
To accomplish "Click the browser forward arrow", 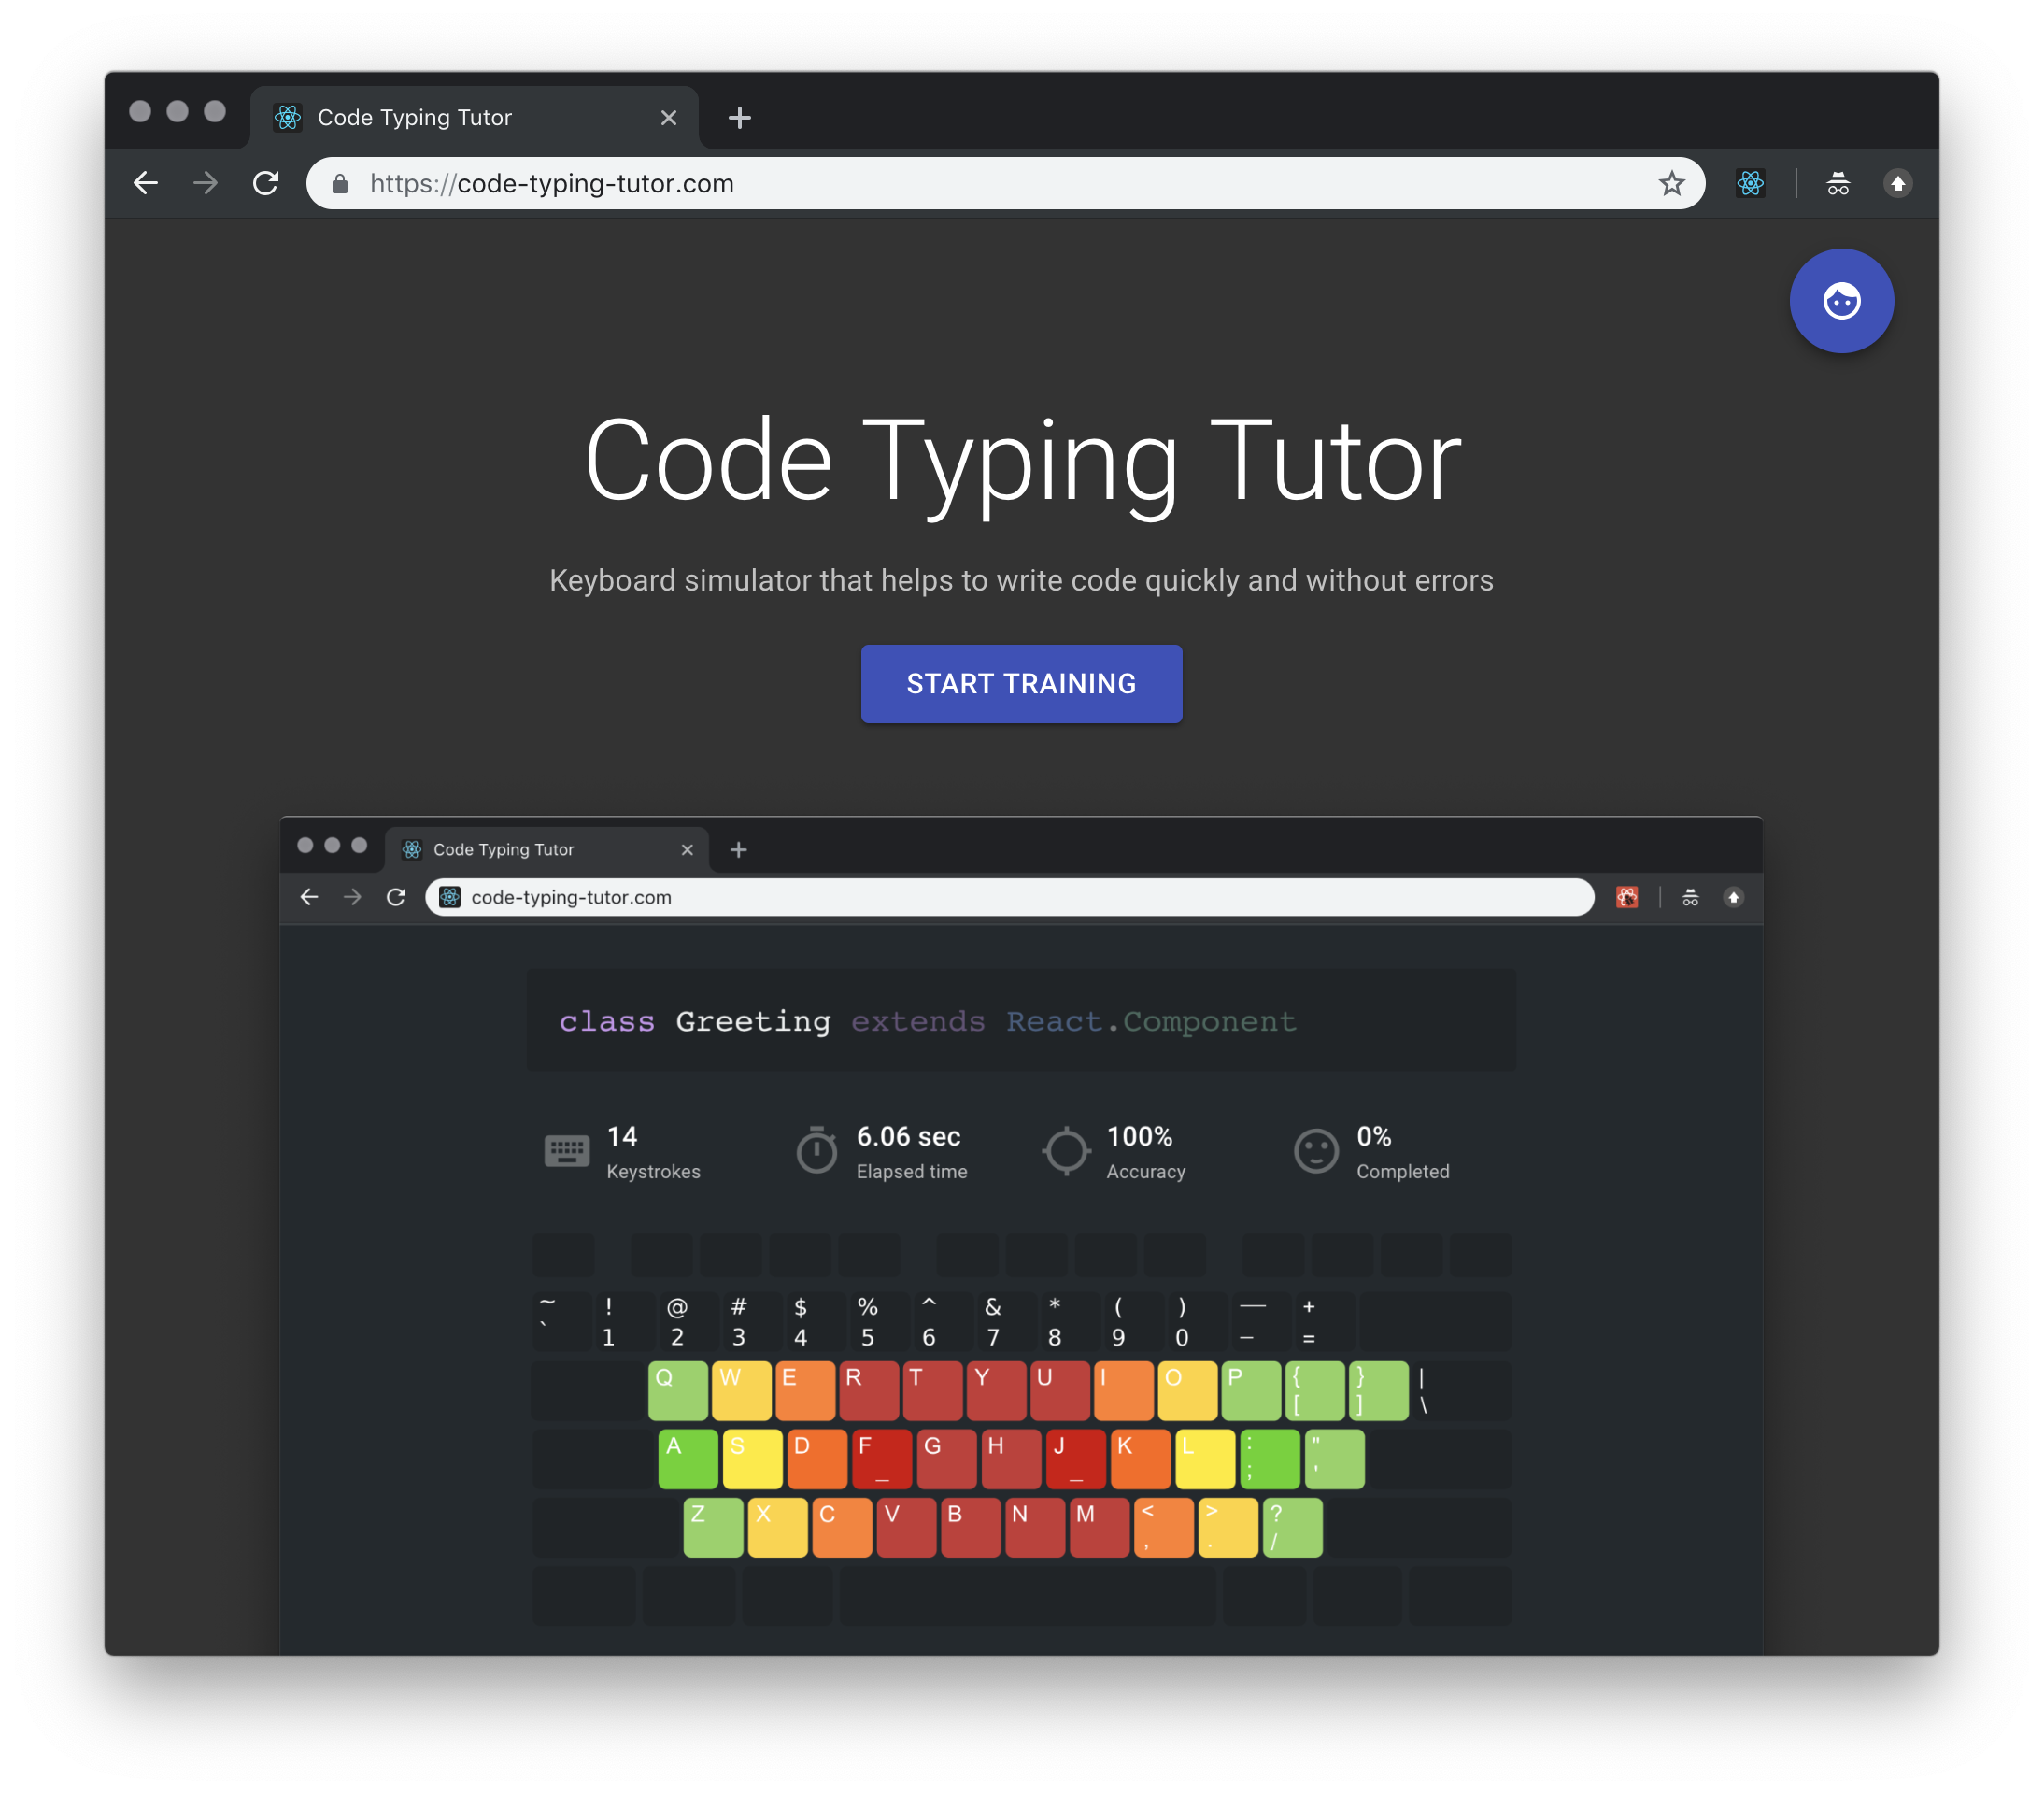I will pyautogui.click(x=205, y=183).
